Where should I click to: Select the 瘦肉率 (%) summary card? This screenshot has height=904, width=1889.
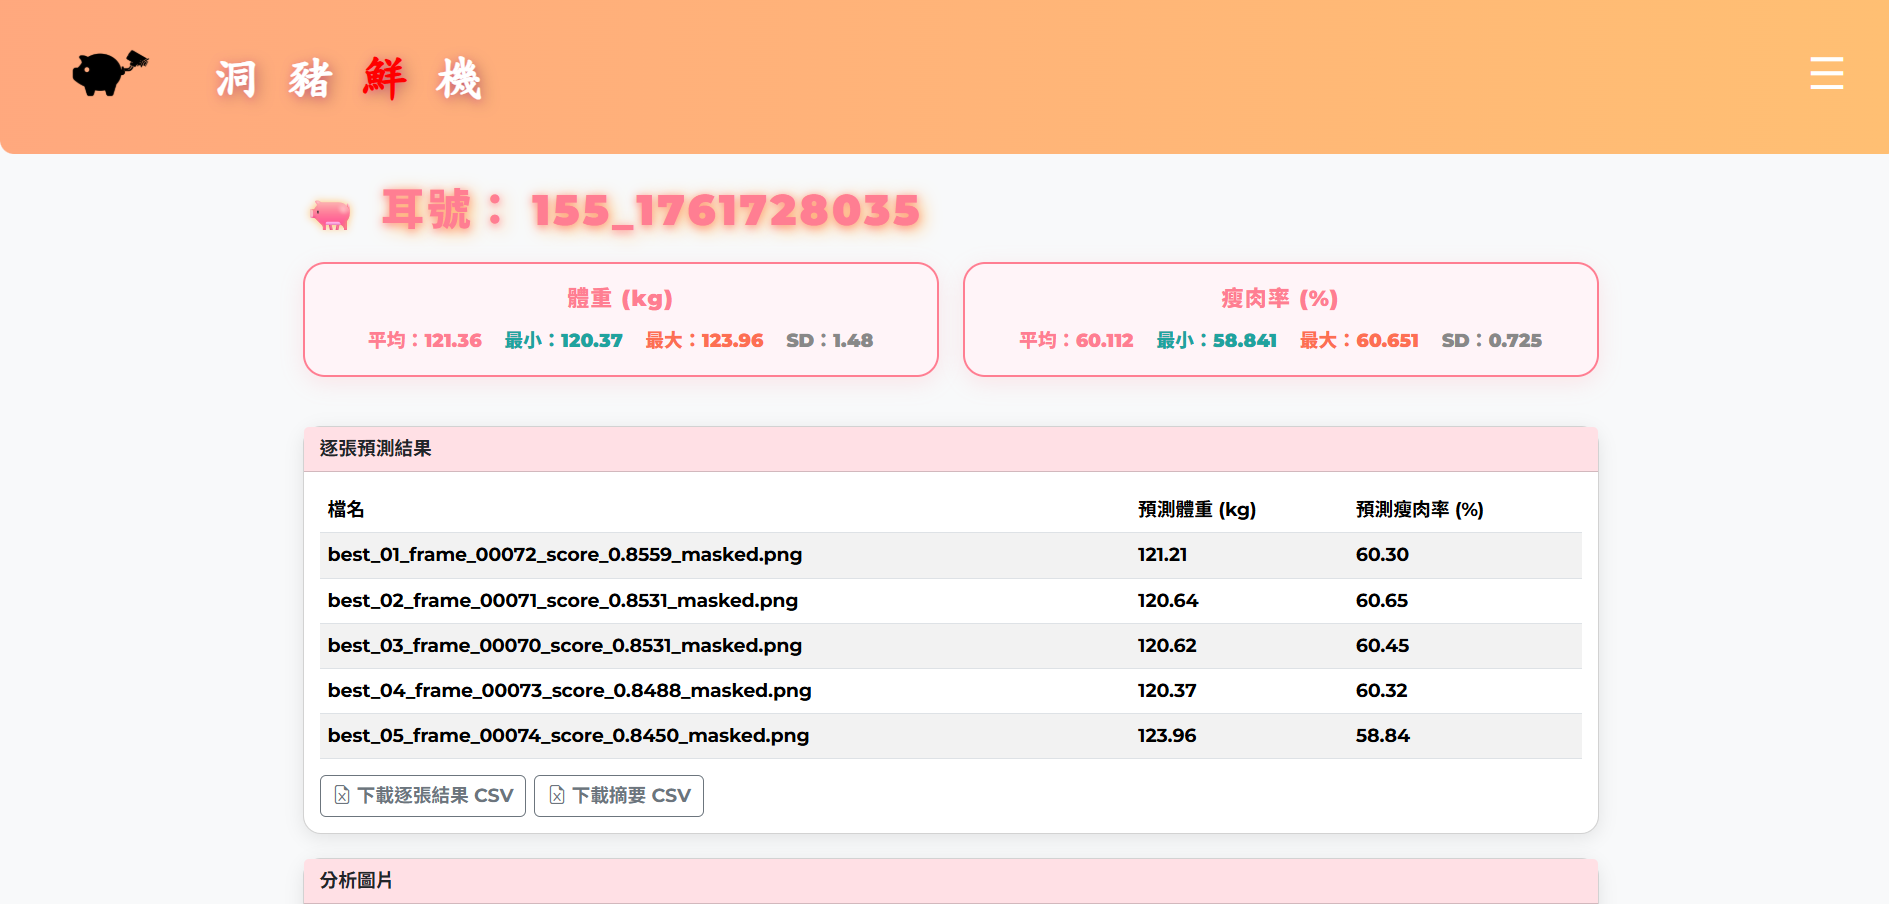(x=1280, y=319)
